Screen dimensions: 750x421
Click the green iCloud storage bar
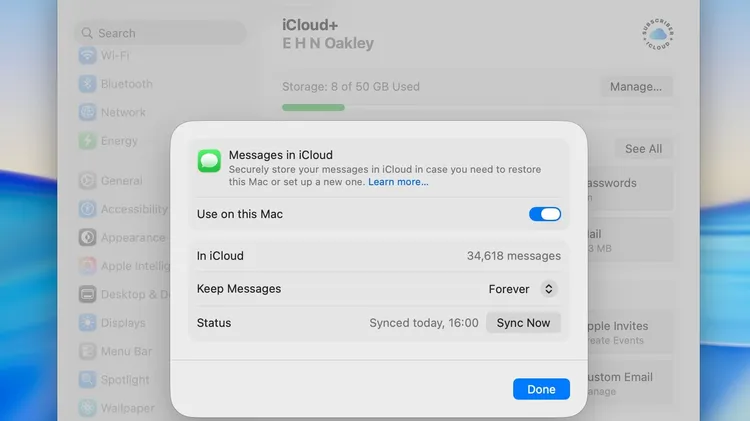(313, 107)
